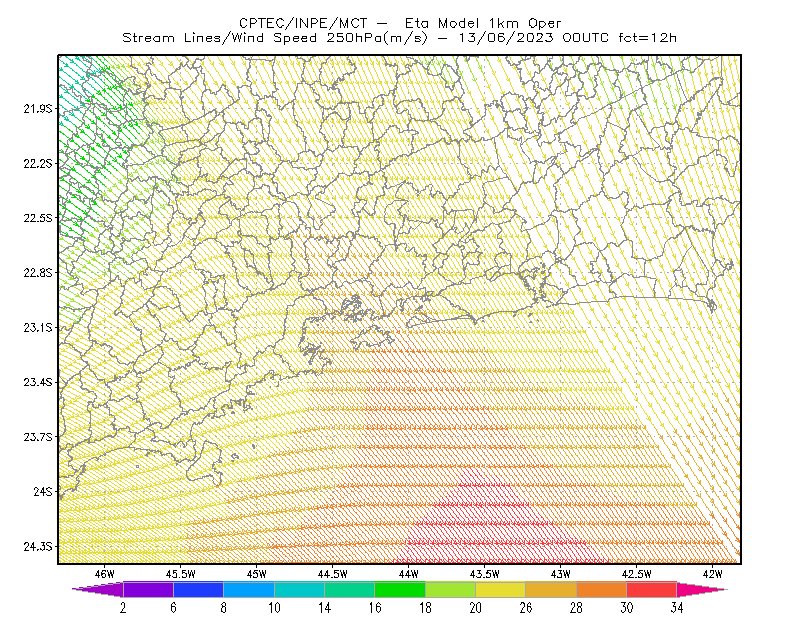The height and width of the screenshot is (618, 800).
Task: Click the yellow color bar segment between 20 and 26
Action: 501,589
